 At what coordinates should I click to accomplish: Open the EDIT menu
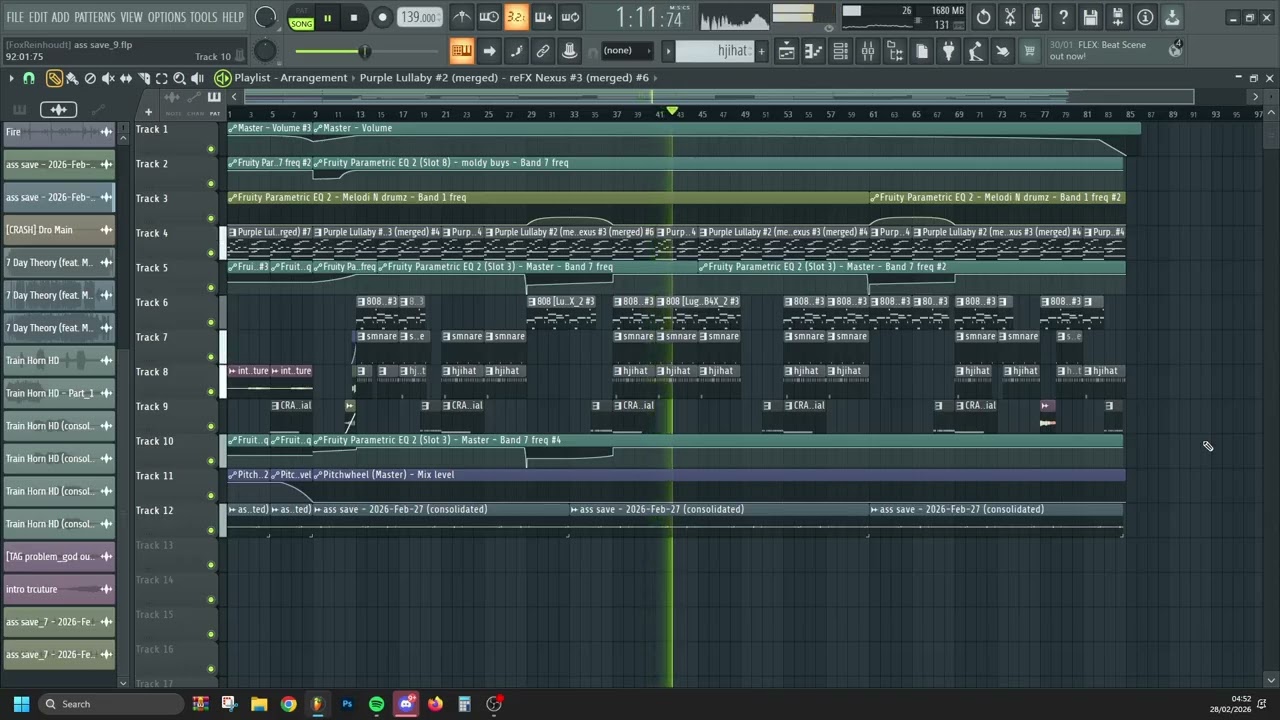[x=38, y=17]
